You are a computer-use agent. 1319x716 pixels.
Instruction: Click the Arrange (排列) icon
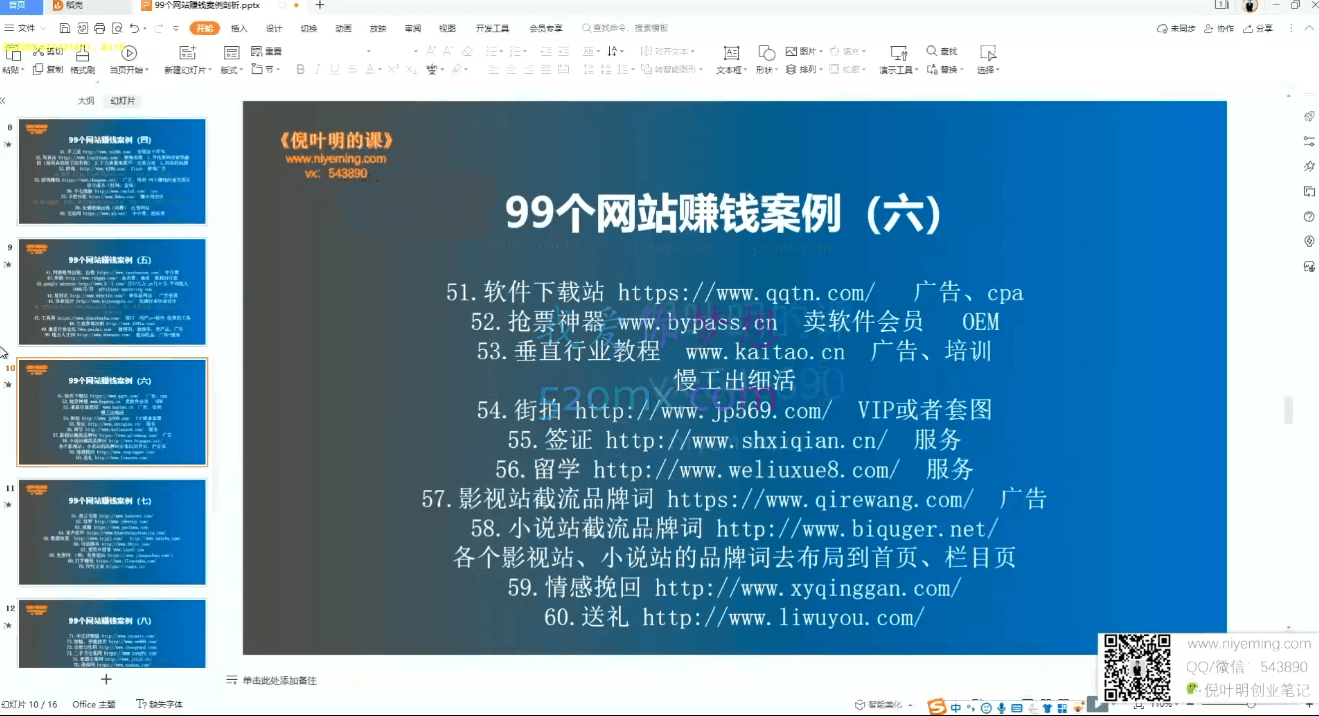pyautogui.click(x=791, y=69)
